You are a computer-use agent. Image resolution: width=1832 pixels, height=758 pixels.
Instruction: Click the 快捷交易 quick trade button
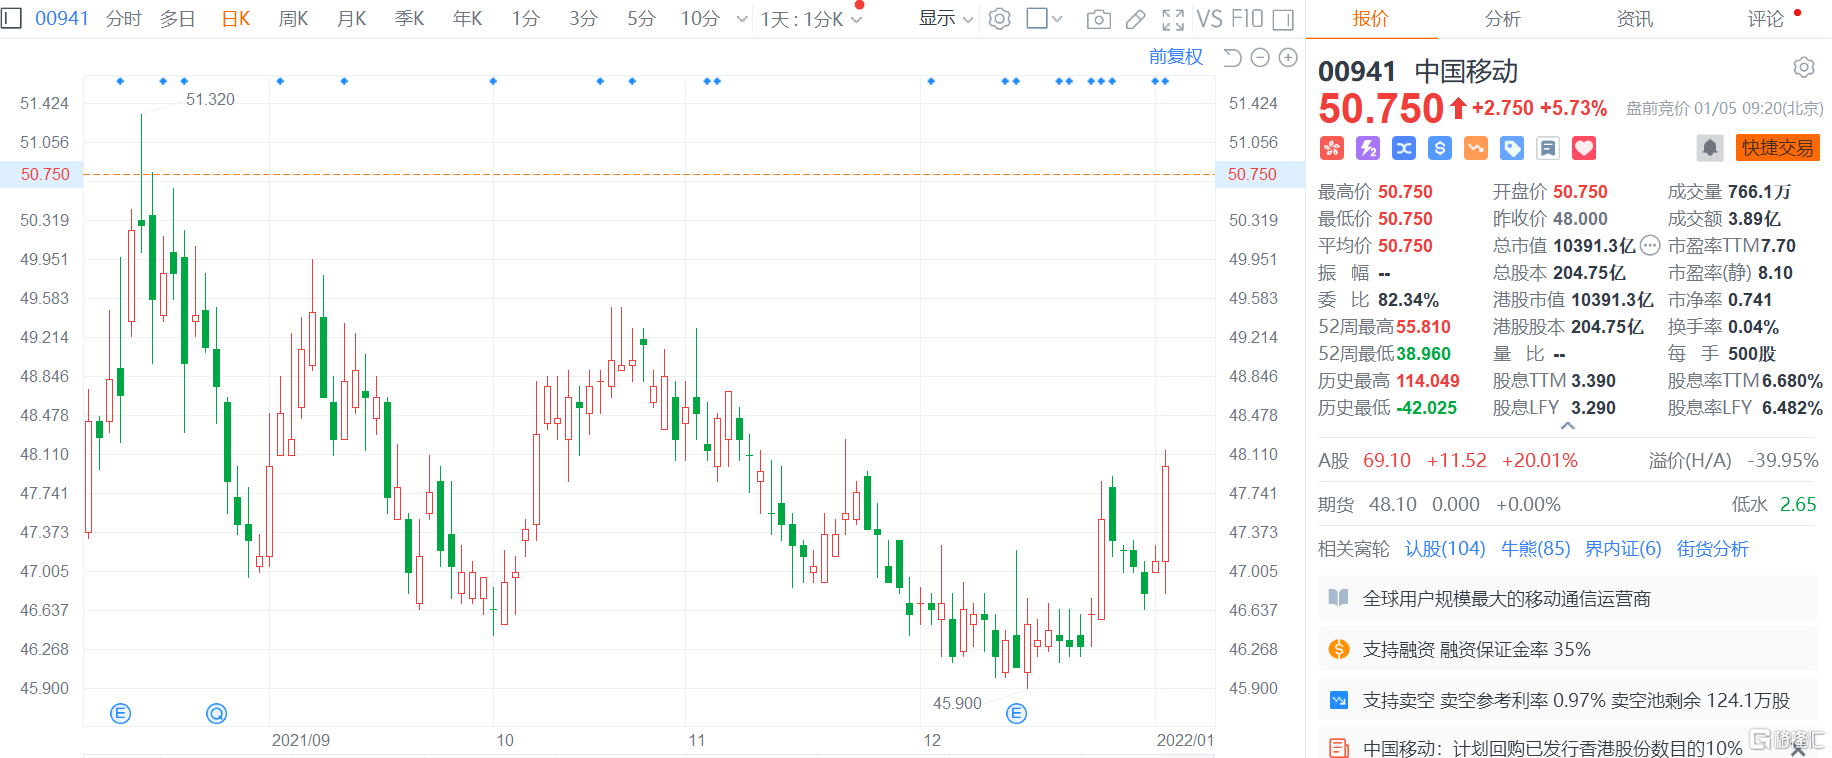(1777, 148)
